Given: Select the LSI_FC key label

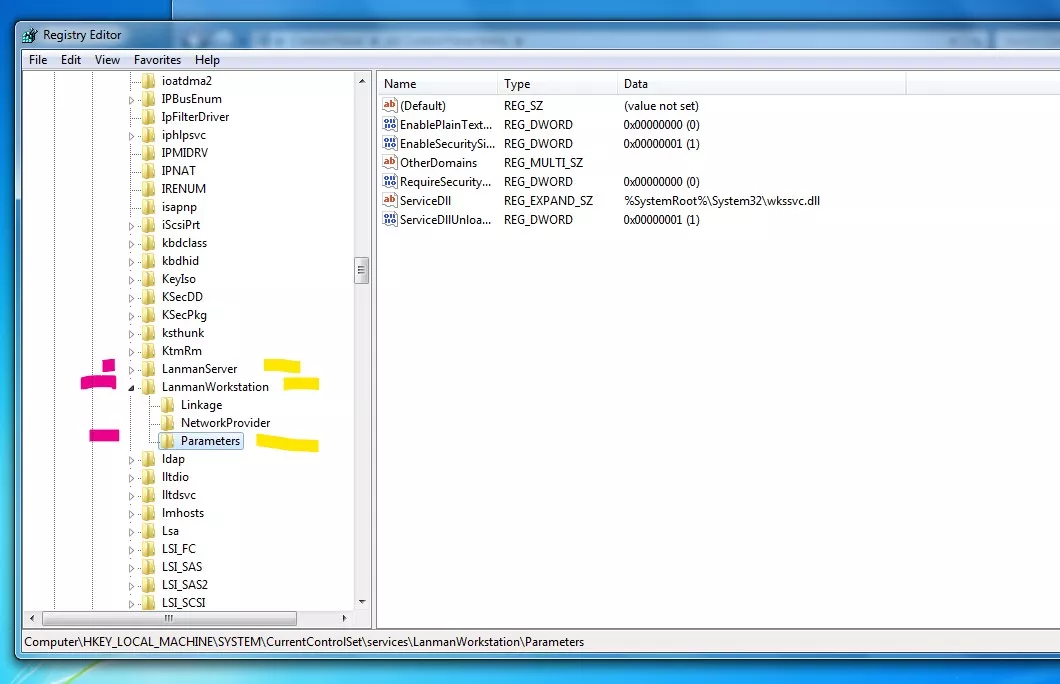Looking at the screenshot, I should [x=178, y=549].
